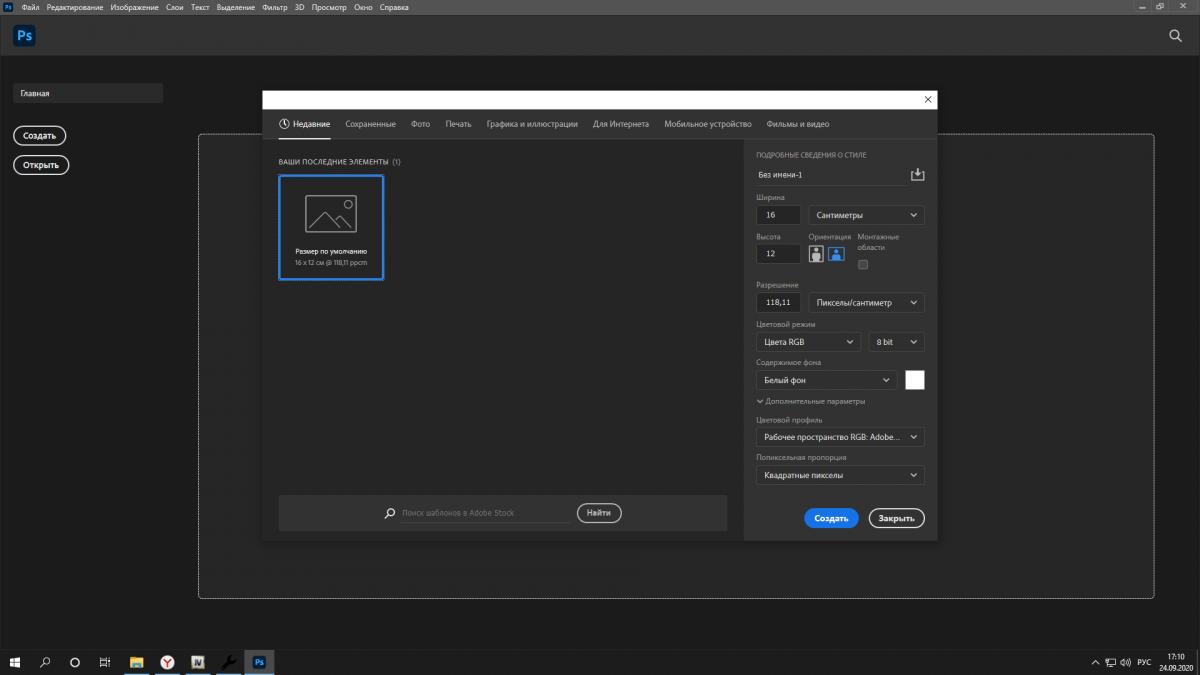Select the Размер по умолчанию preset thumbnail
This screenshot has width=1200, height=675.
pos(331,227)
